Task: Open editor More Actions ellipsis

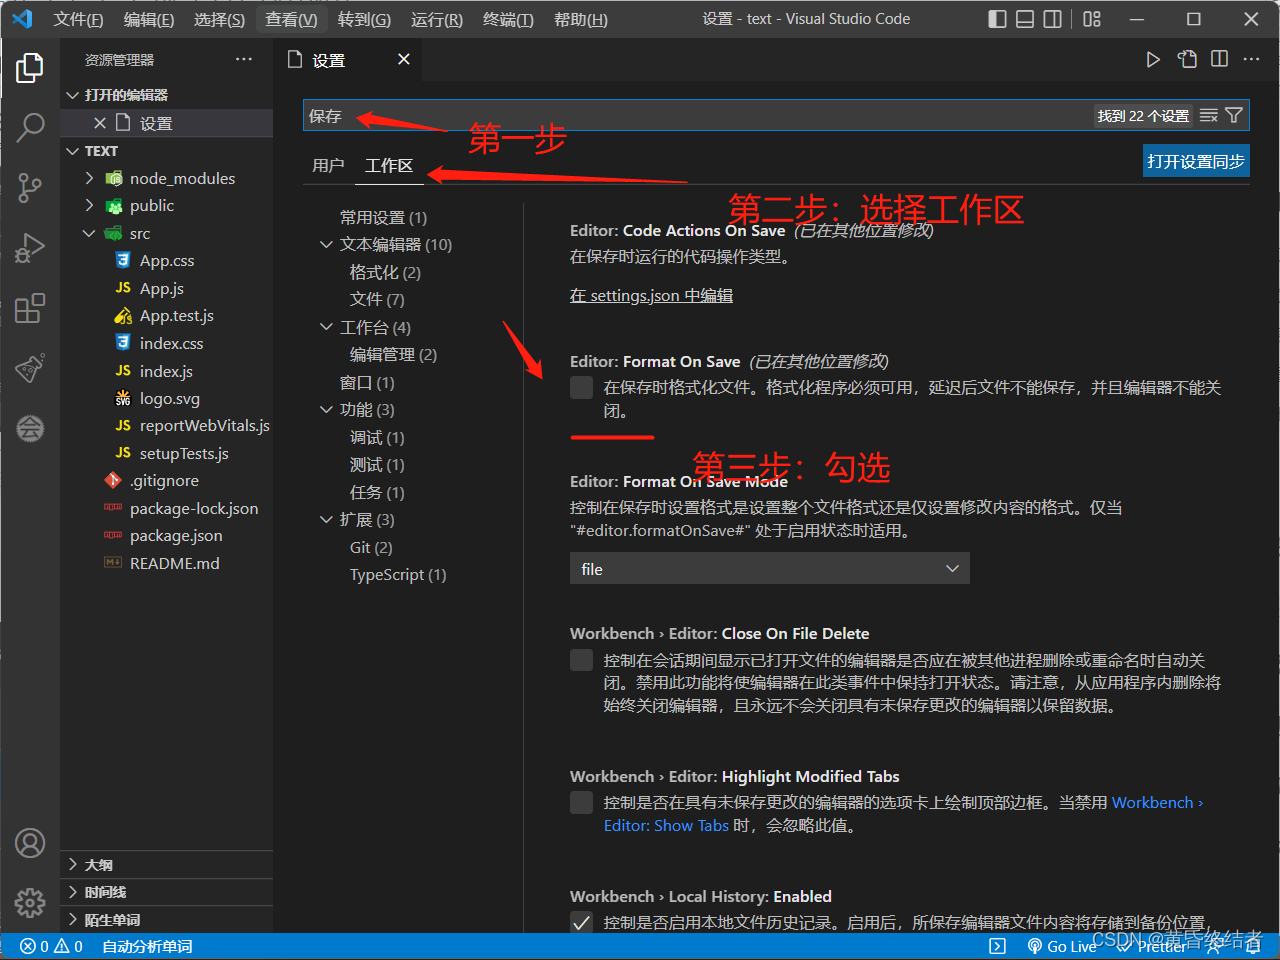Action: (1252, 60)
